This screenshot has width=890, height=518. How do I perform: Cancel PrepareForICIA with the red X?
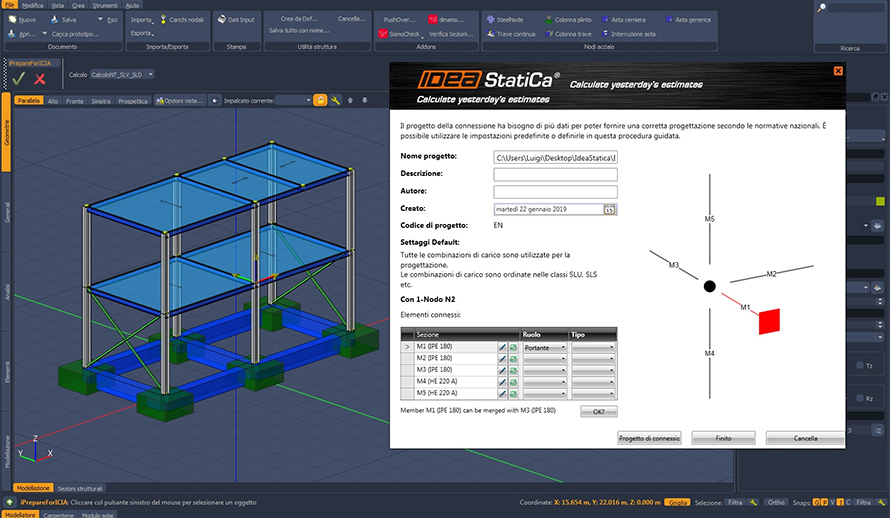[x=39, y=79]
